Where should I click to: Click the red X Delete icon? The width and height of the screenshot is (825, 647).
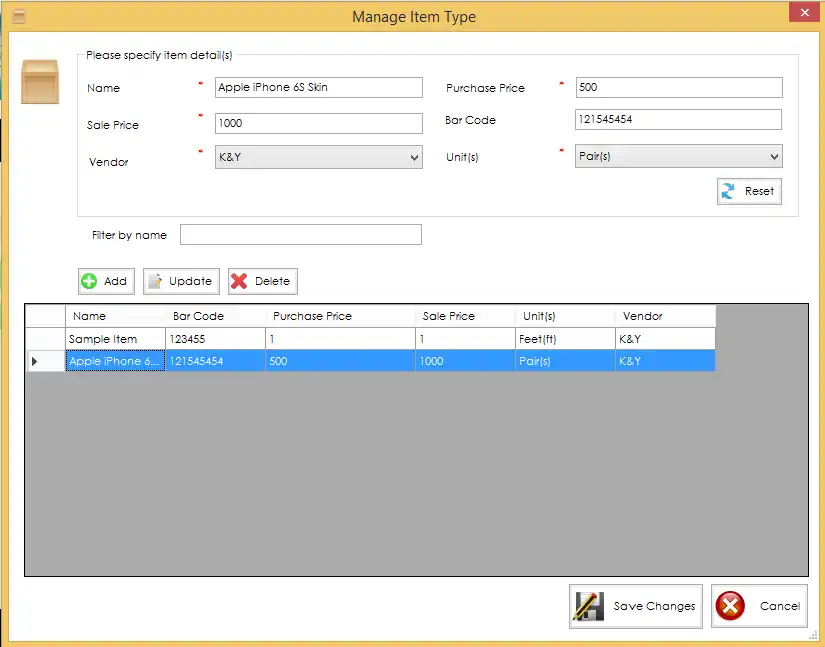tap(239, 281)
